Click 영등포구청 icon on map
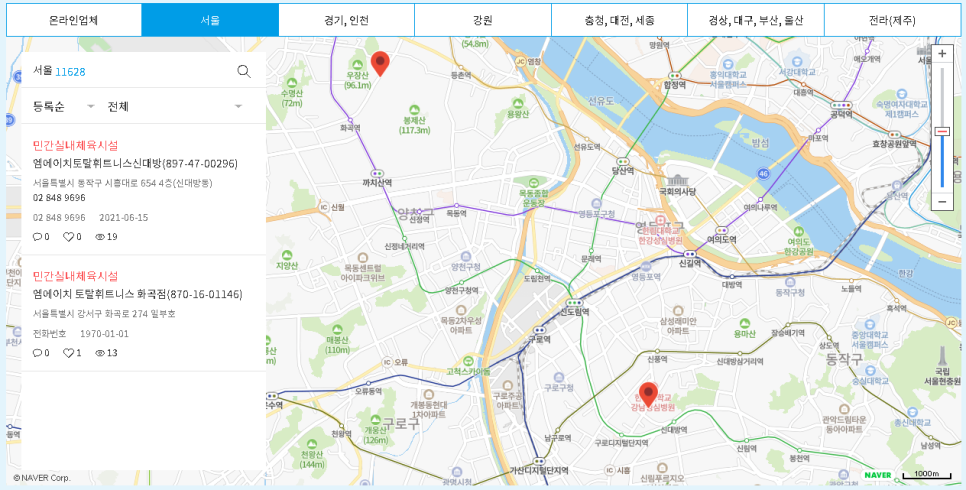The width and height of the screenshot is (966, 490). click(596, 203)
